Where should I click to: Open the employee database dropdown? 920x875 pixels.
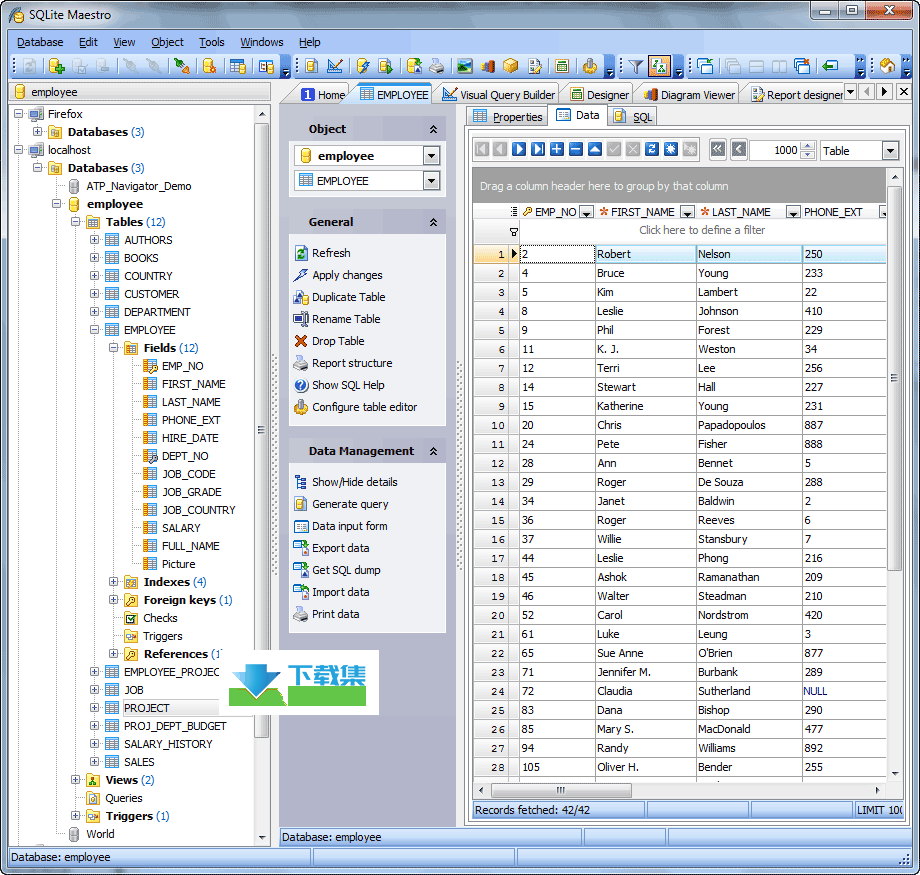[x=431, y=156]
